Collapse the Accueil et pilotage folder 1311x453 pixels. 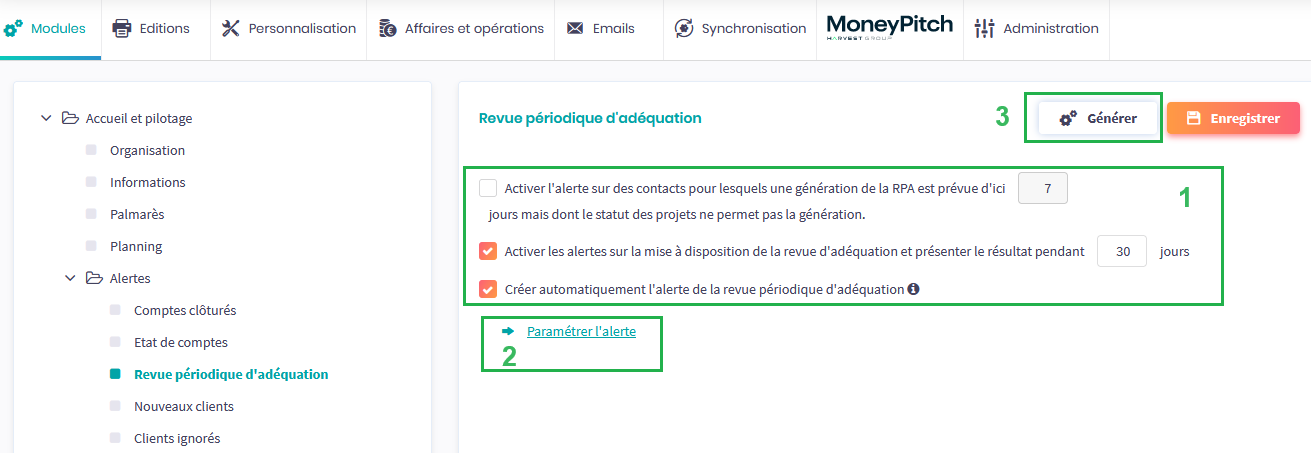click(46, 118)
